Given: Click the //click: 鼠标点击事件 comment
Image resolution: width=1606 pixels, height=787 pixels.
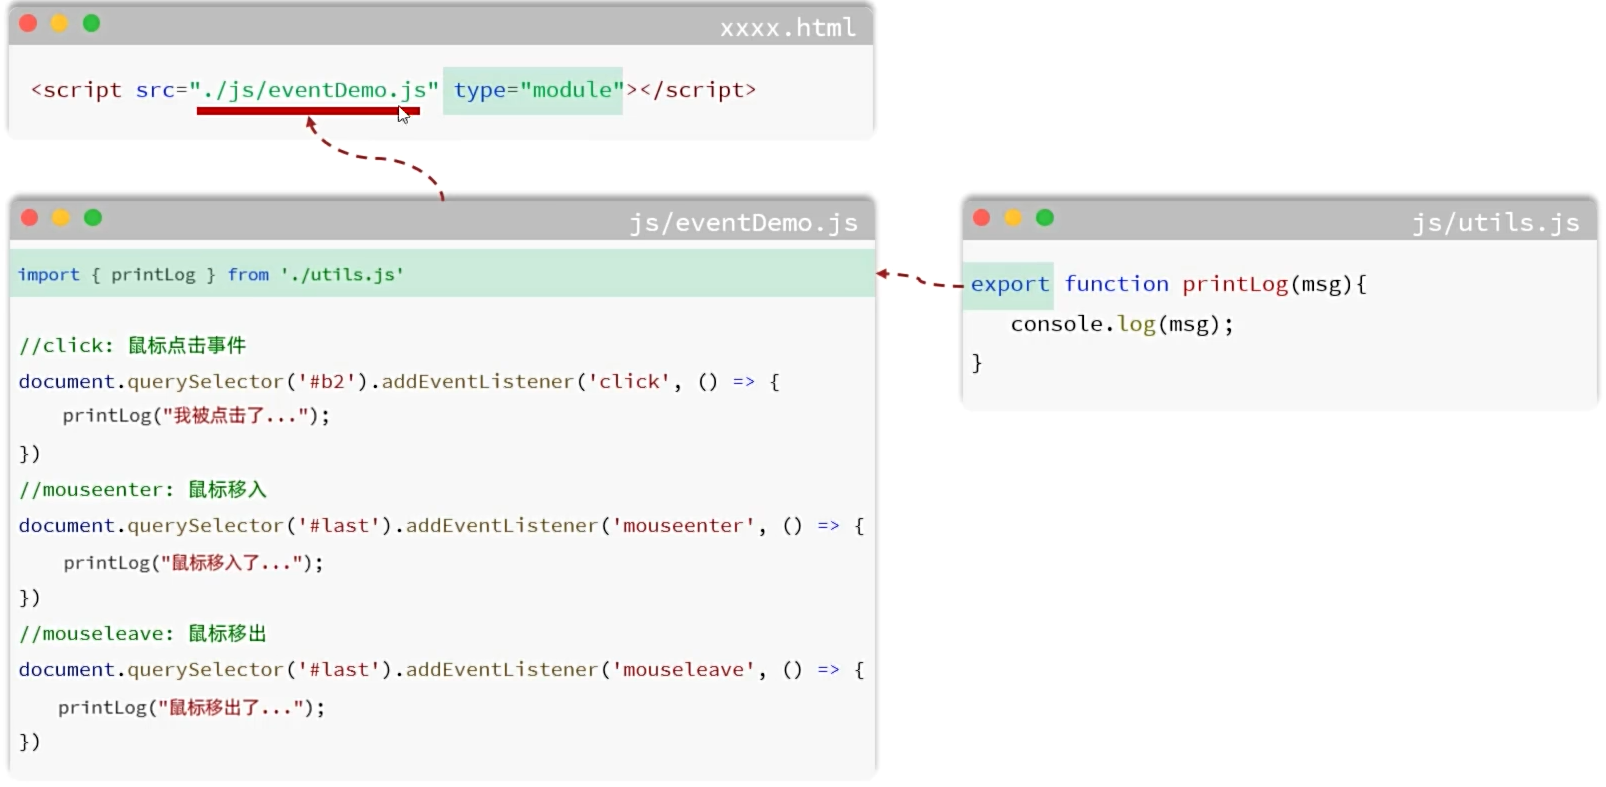Looking at the screenshot, I should click(x=132, y=345).
